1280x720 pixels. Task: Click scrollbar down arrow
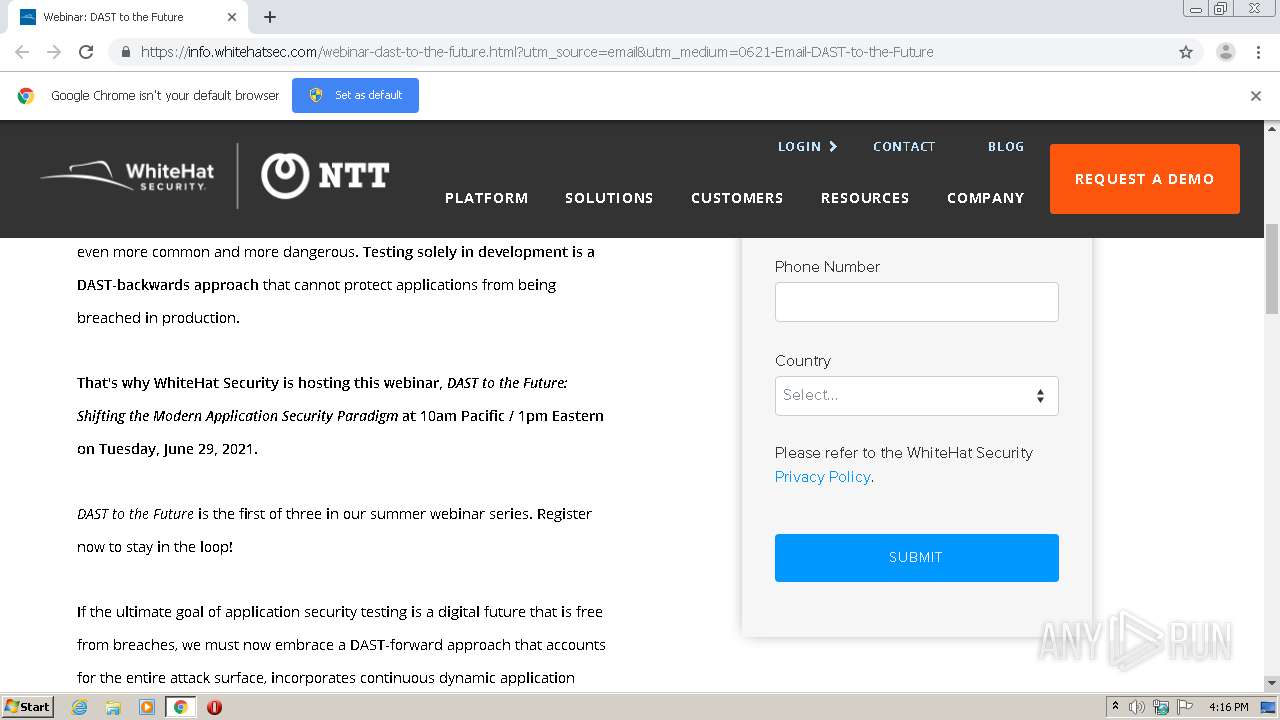[x=1272, y=683]
